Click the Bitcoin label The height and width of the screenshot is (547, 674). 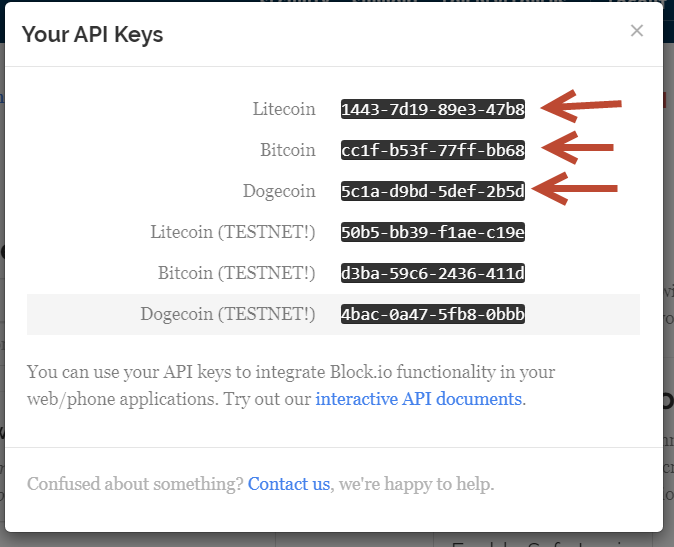(x=287, y=150)
